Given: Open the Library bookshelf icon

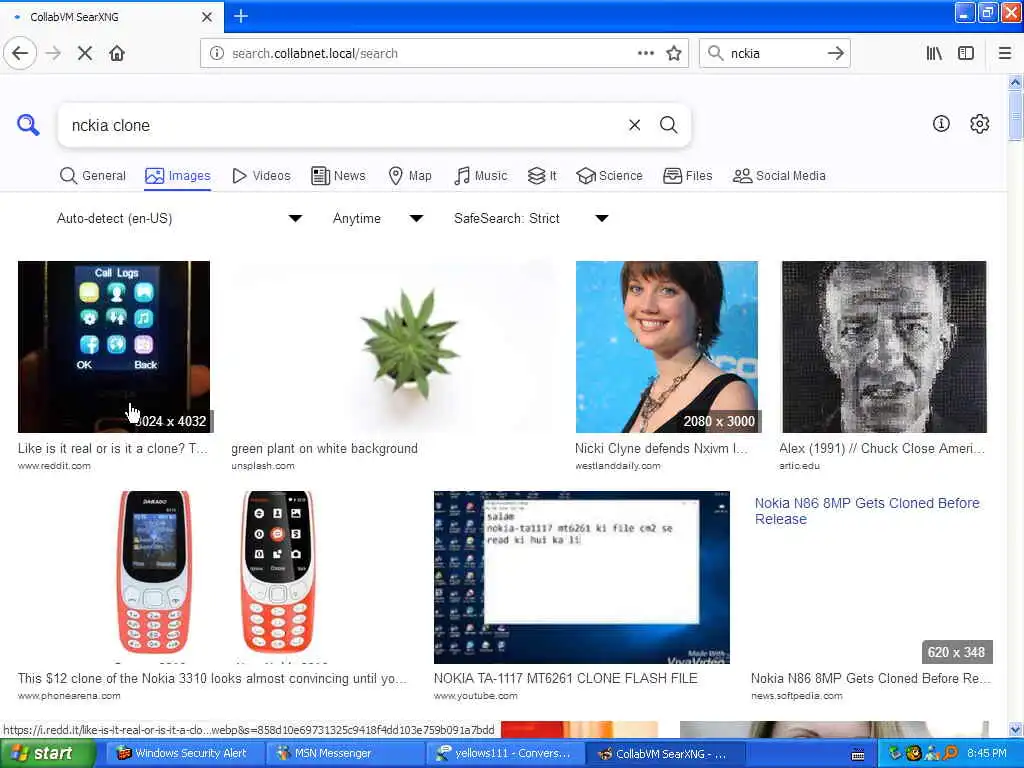Looking at the screenshot, I should [x=934, y=53].
